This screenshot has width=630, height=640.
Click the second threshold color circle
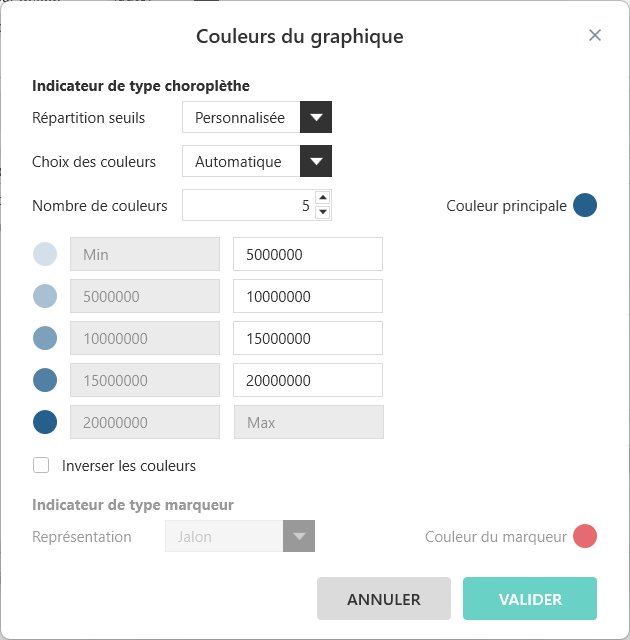point(45,296)
